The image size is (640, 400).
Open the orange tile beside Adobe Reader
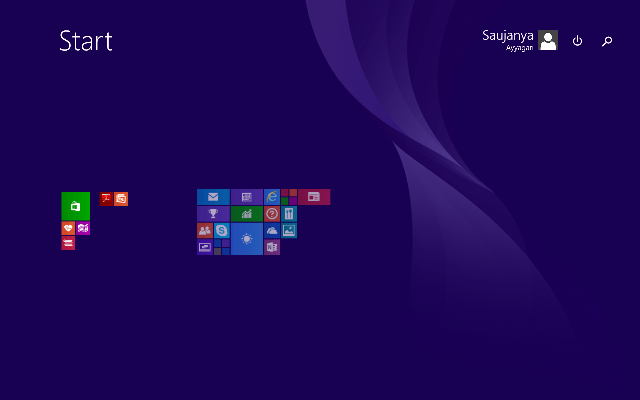pyautogui.click(x=121, y=199)
